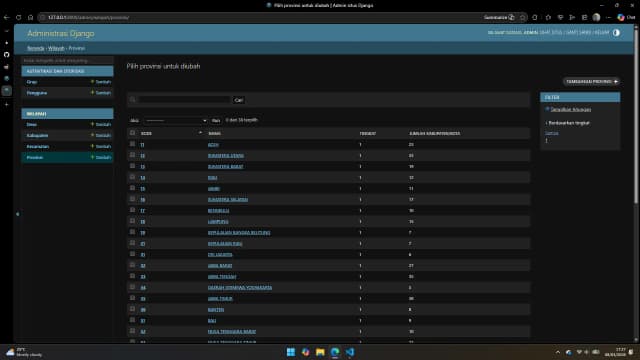The height and width of the screenshot is (360, 640).
Task: Follow the Wilayah breadcrumb link
Action: pos(56,48)
